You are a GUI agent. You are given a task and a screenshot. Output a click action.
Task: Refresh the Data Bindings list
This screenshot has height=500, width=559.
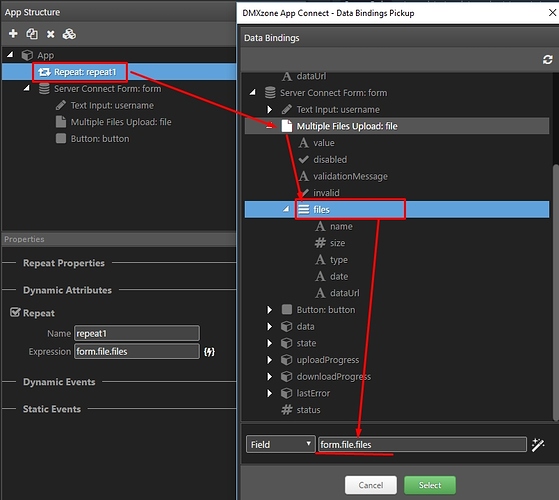coord(548,60)
